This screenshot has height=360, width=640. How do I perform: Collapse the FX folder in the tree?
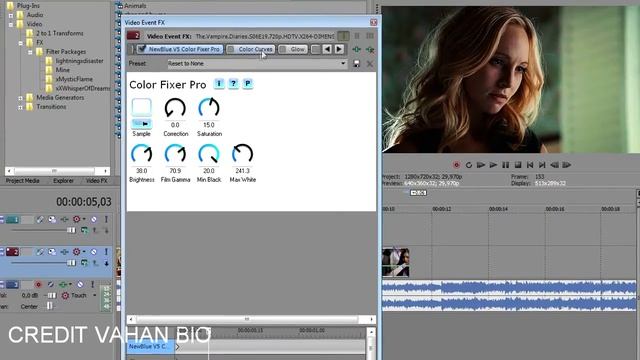[x=20, y=42]
